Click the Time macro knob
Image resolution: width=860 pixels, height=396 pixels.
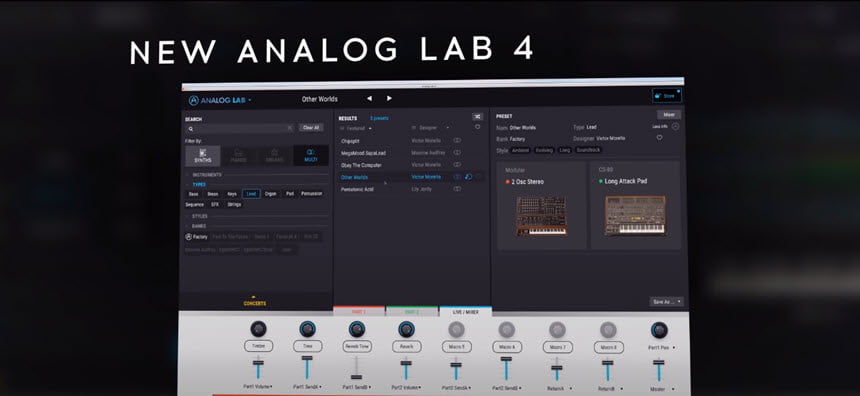(x=307, y=329)
